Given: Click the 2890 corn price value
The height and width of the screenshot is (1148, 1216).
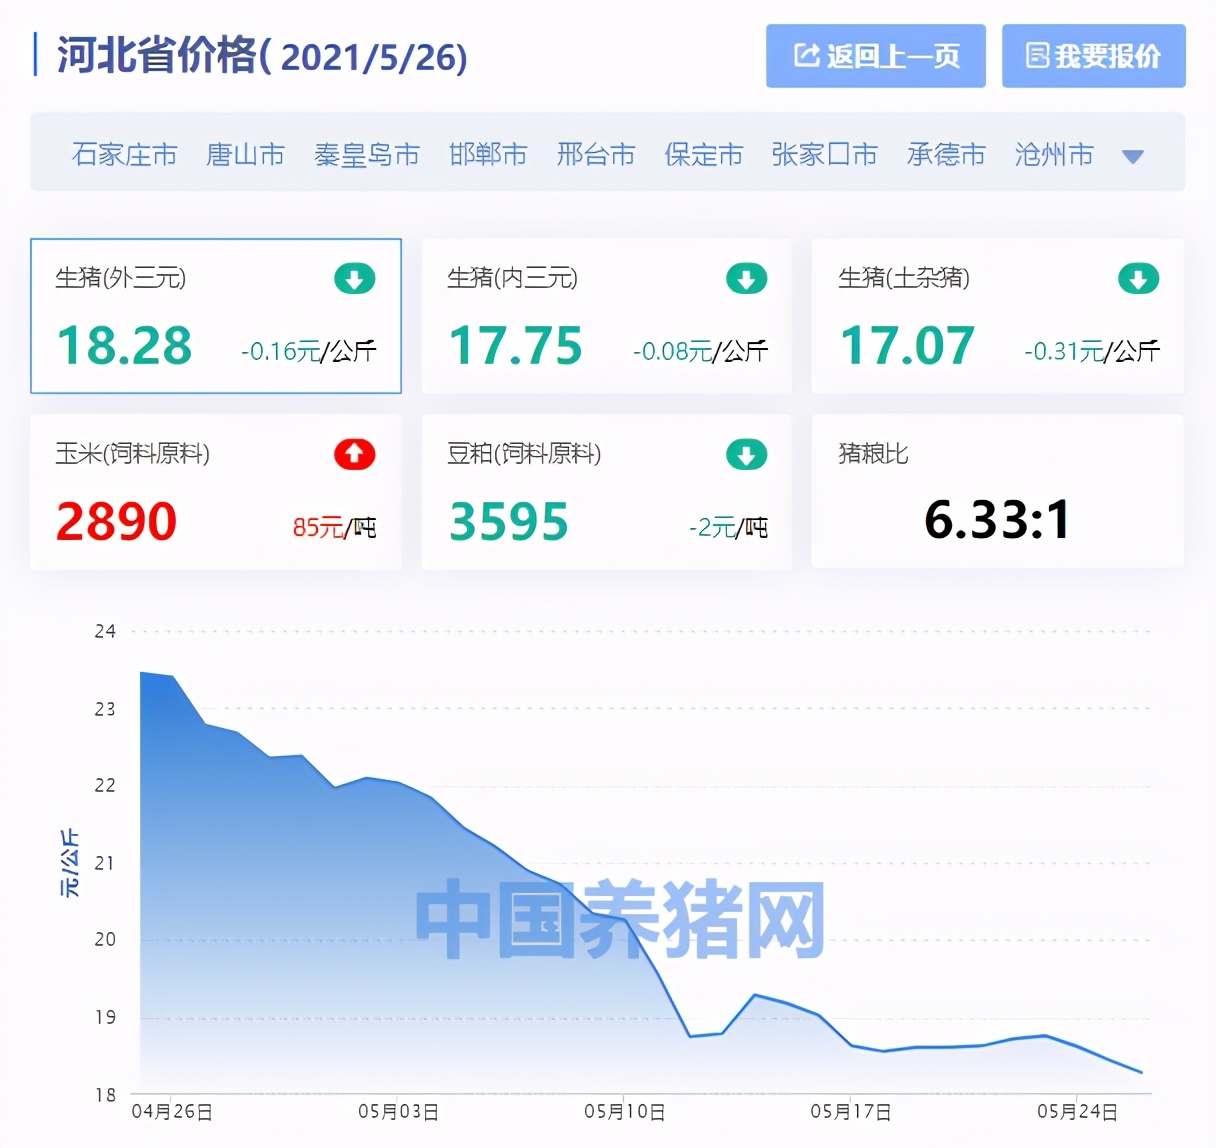Looking at the screenshot, I should point(117,522).
